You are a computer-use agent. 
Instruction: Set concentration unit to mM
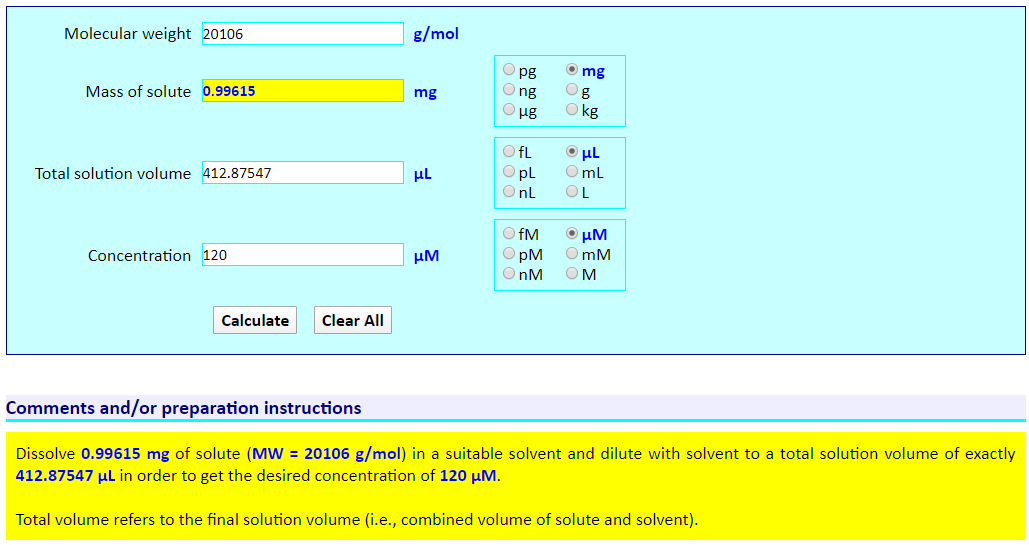point(572,253)
